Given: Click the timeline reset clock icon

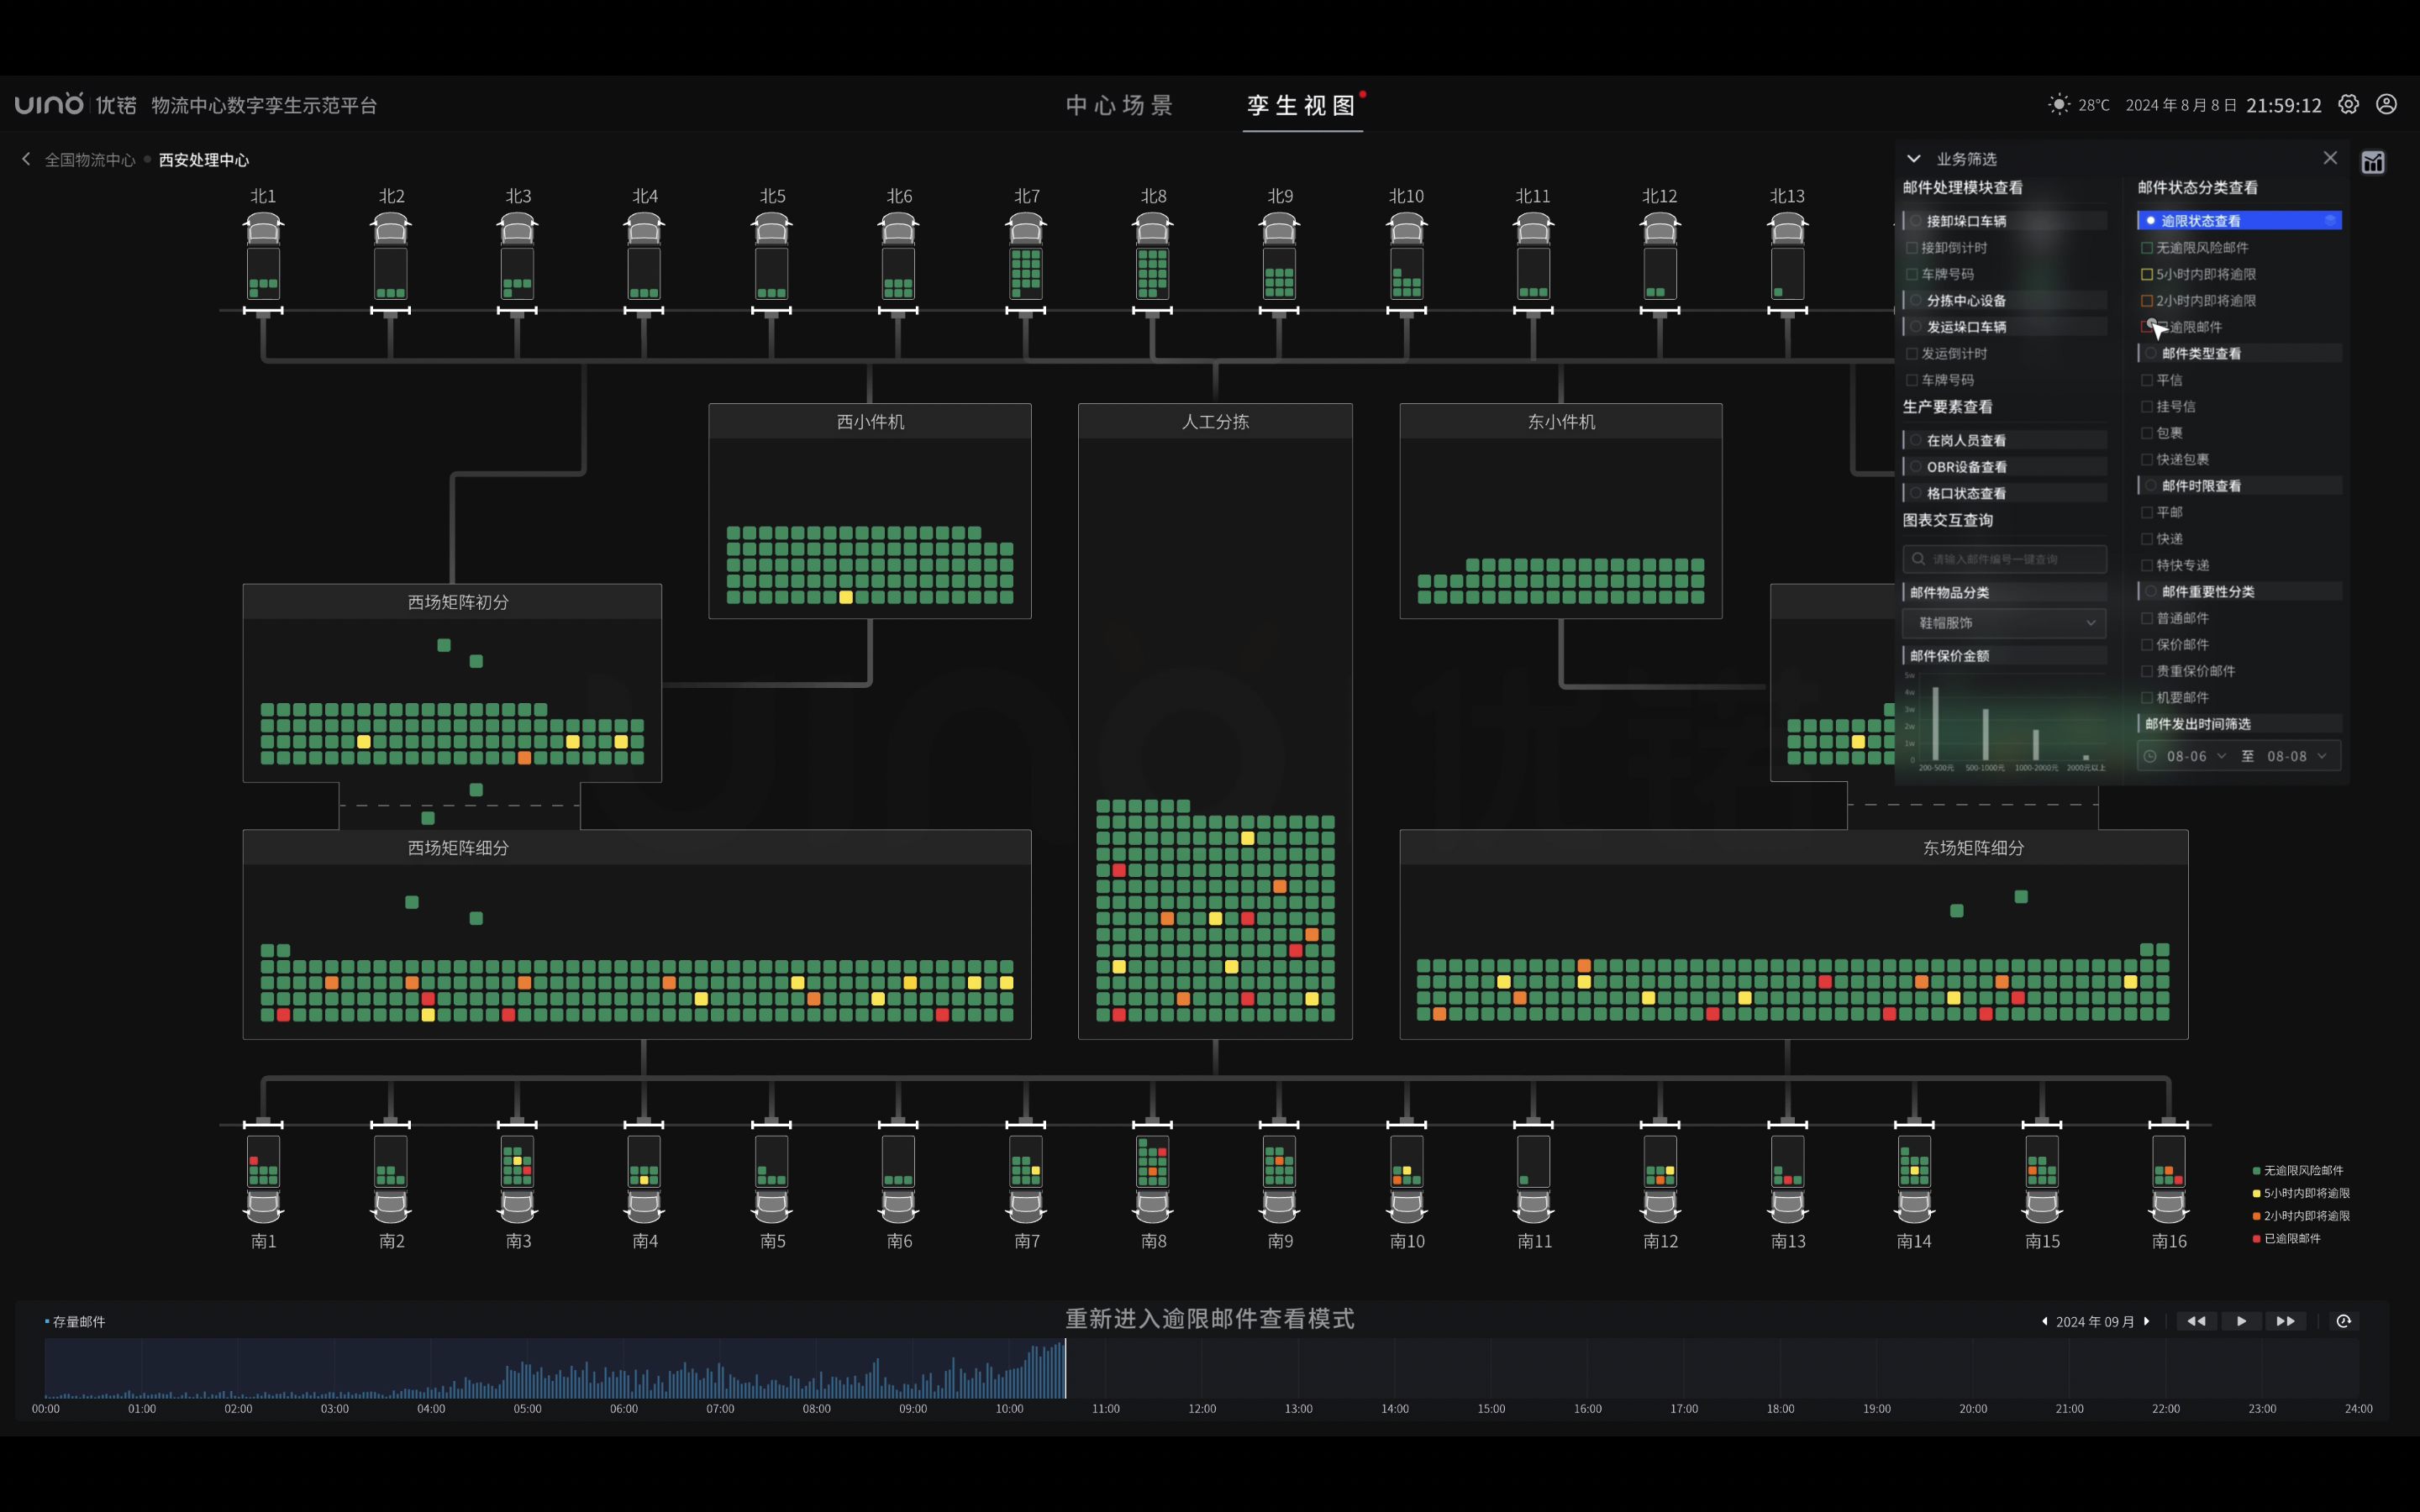Looking at the screenshot, I should (2343, 1321).
